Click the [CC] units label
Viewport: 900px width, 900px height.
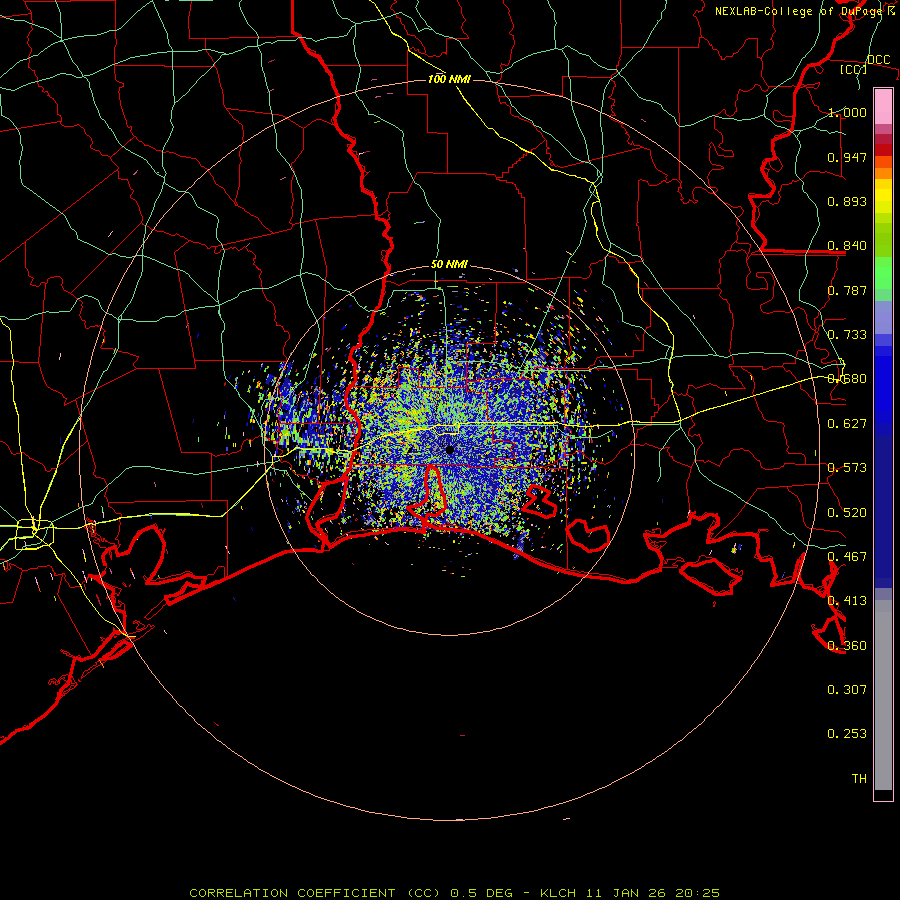[853, 69]
